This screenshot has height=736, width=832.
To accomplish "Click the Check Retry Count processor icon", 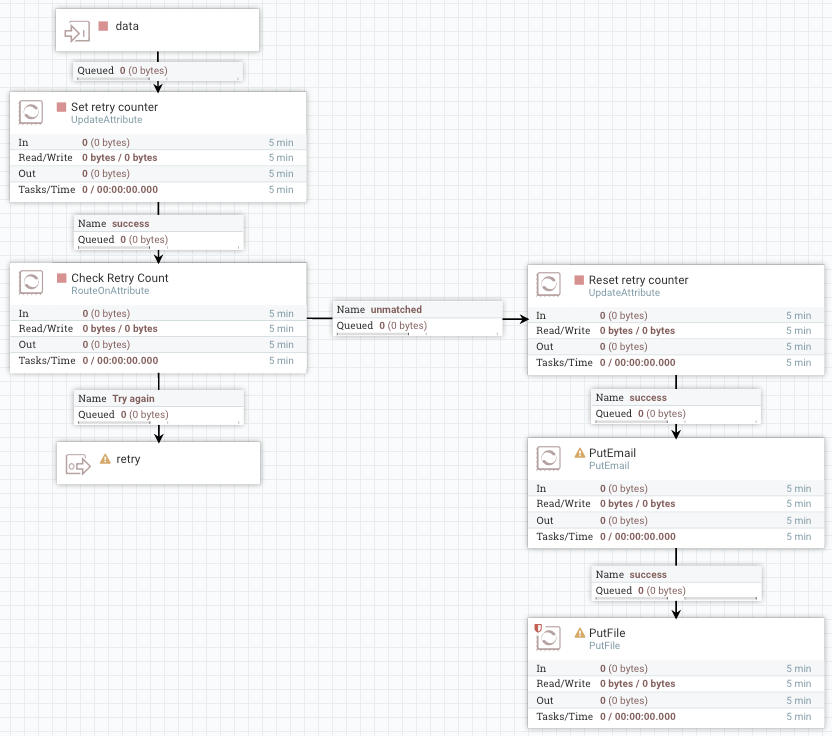I will [32, 283].
